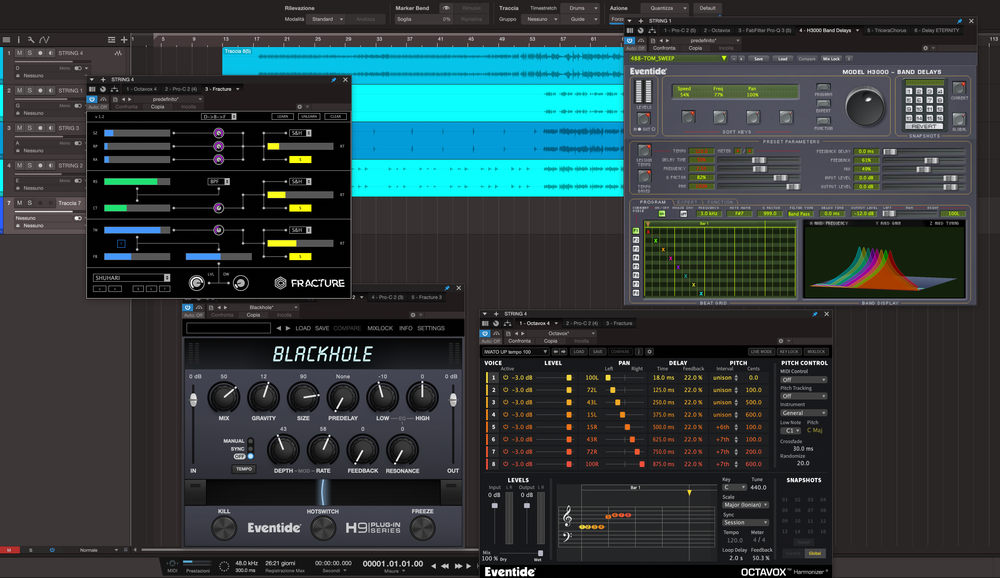Screen dimensions: 1000x578
Task: Click the HOTSWITCH footswitch in Blackhole
Action: [323, 528]
